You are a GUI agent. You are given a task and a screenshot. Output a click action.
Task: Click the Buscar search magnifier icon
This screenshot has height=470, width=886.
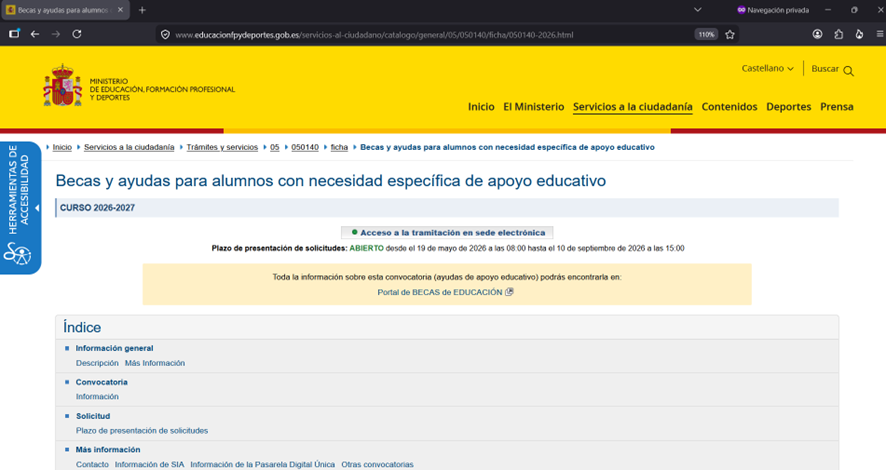click(x=848, y=71)
